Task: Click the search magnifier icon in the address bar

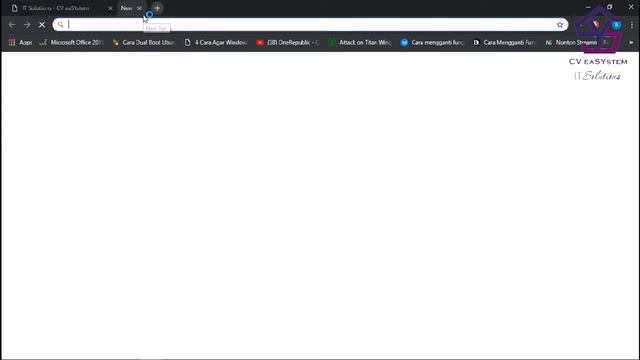Action: click(x=60, y=25)
